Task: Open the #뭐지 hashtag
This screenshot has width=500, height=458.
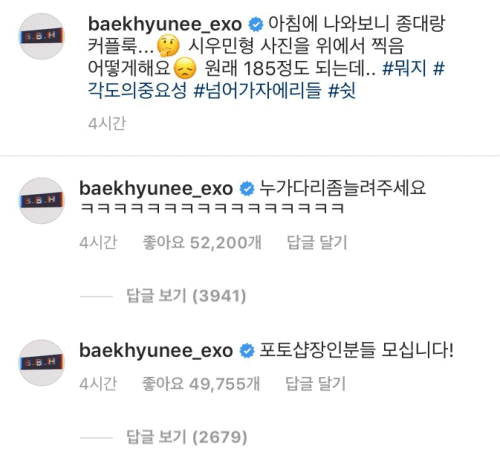Action: click(404, 68)
